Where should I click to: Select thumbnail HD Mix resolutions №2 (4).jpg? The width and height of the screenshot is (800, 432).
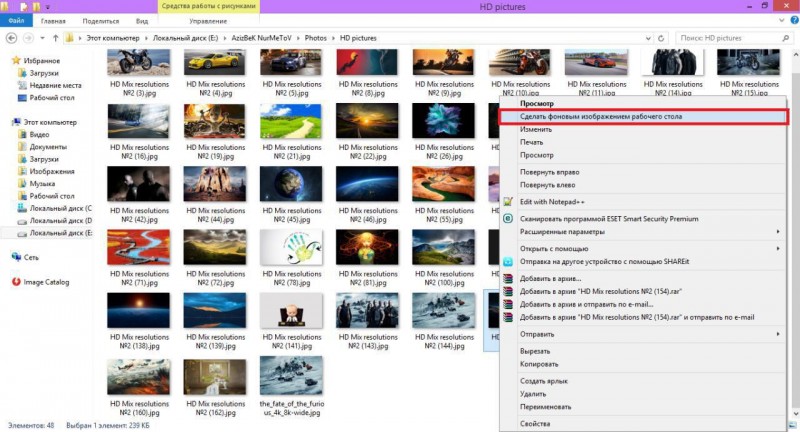pos(215,62)
